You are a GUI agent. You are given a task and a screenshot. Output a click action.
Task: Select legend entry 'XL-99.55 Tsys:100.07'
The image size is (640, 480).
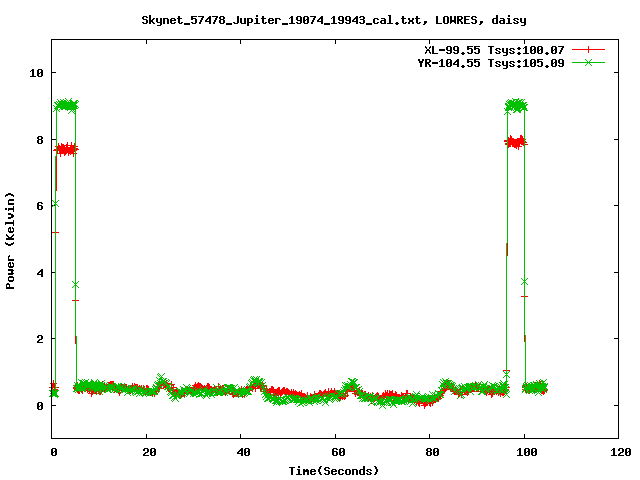pyautogui.click(x=494, y=50)
